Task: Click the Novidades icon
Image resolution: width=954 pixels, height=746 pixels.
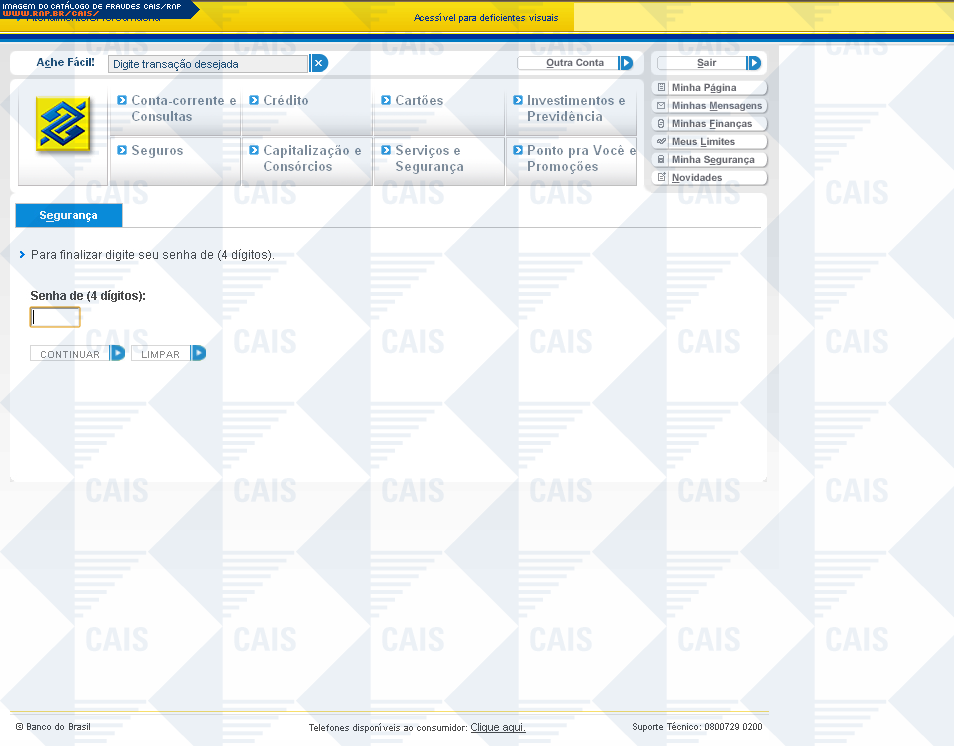Action: [661, 178]
